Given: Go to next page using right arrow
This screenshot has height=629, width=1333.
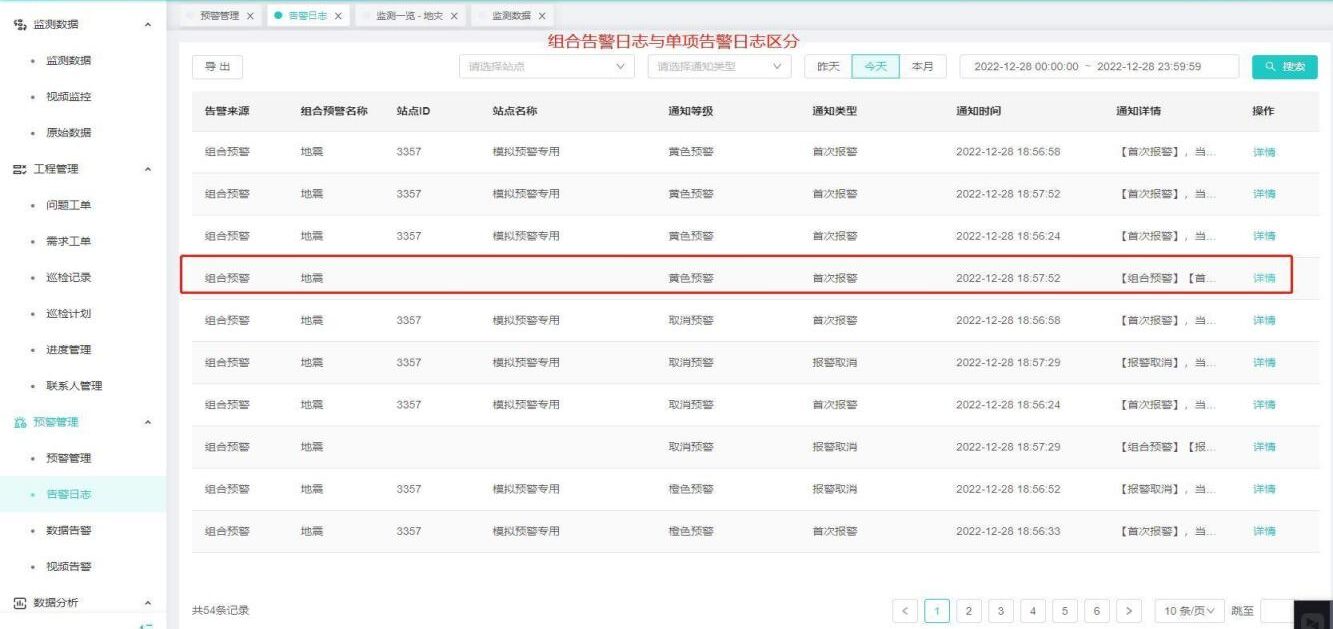Looking at the screenshot, I should click(x=1129, y=610).
